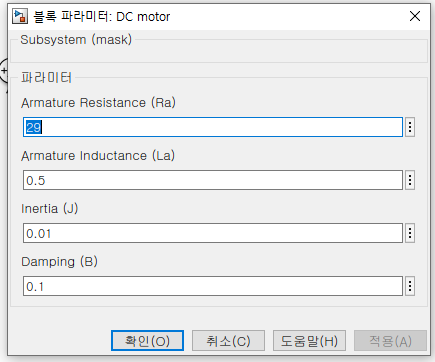Focus the Inertia (J) field with 0.01
435x362 pixels.
pos(213,233)
